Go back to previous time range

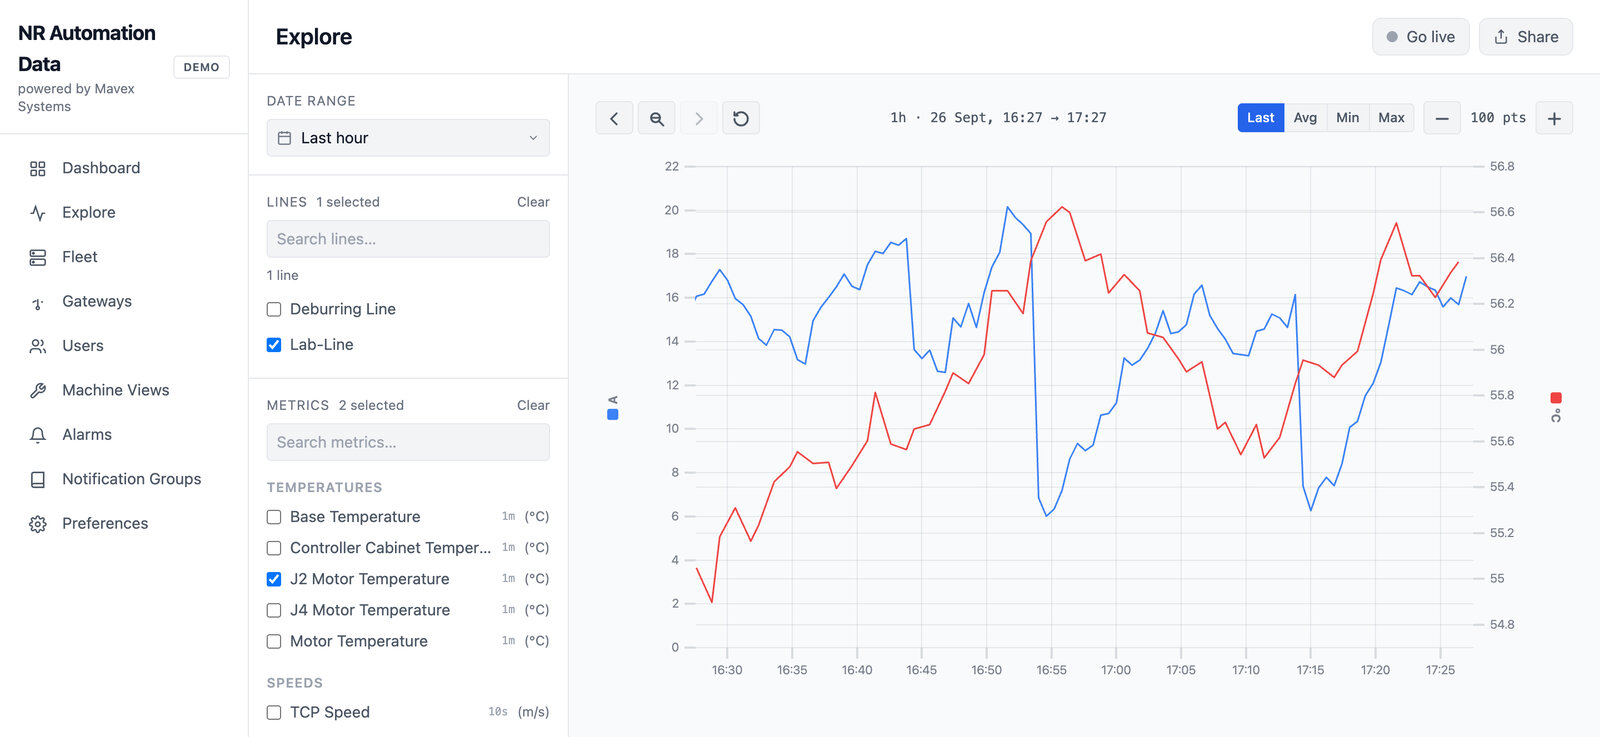pos(614,118)
